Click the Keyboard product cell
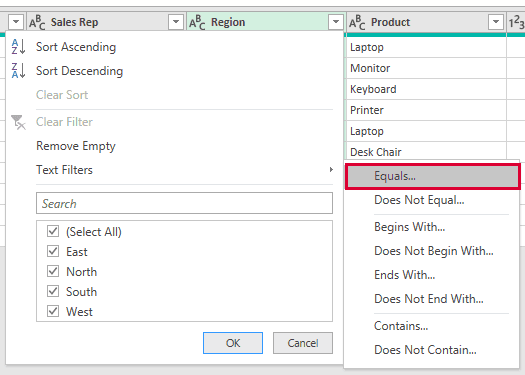The height and width of the screenshot is (375, 525). pyautogui.click(x=426, y=89)
